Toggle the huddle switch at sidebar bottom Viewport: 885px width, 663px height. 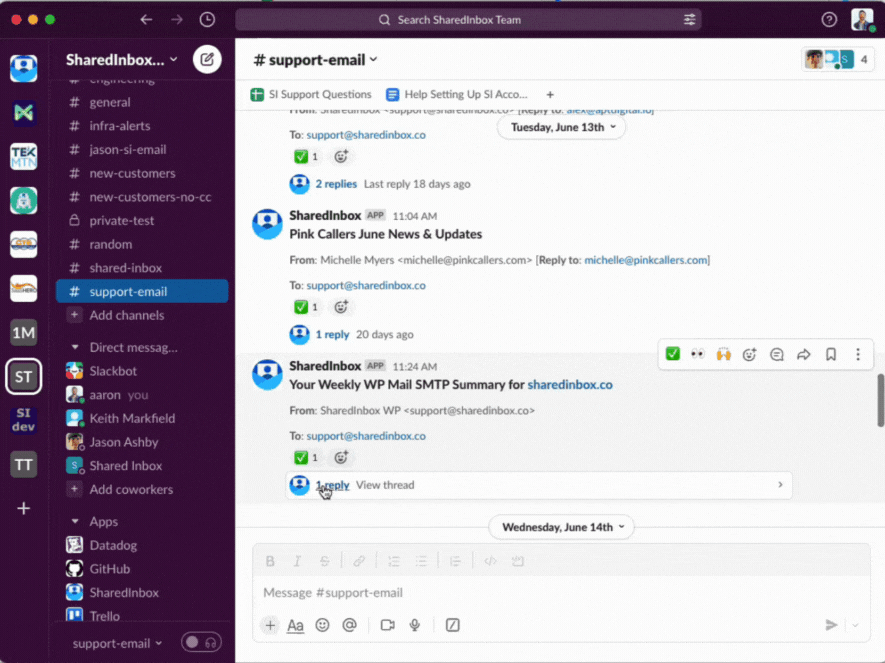click(x=201, y=642)
